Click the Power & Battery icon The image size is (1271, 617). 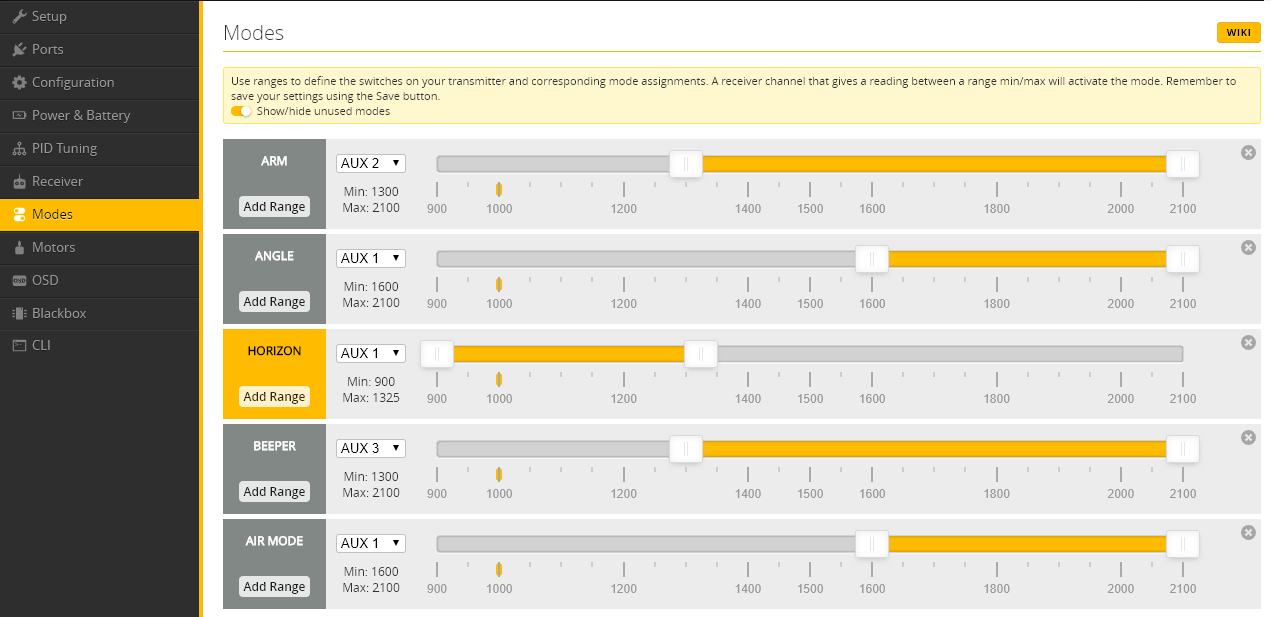(19, 115)
